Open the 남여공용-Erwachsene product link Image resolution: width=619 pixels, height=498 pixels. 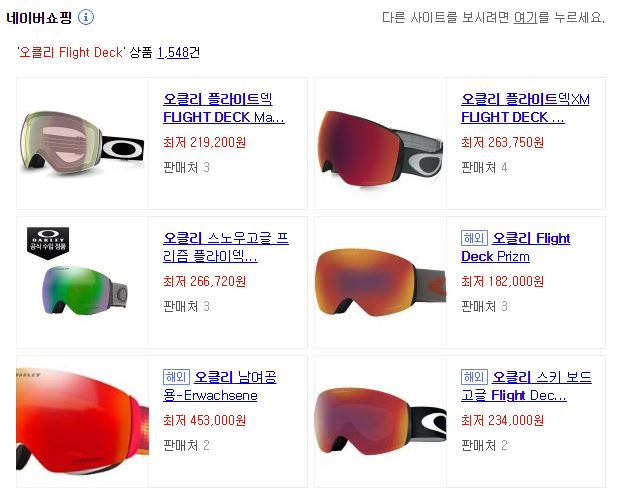point(220,386)
